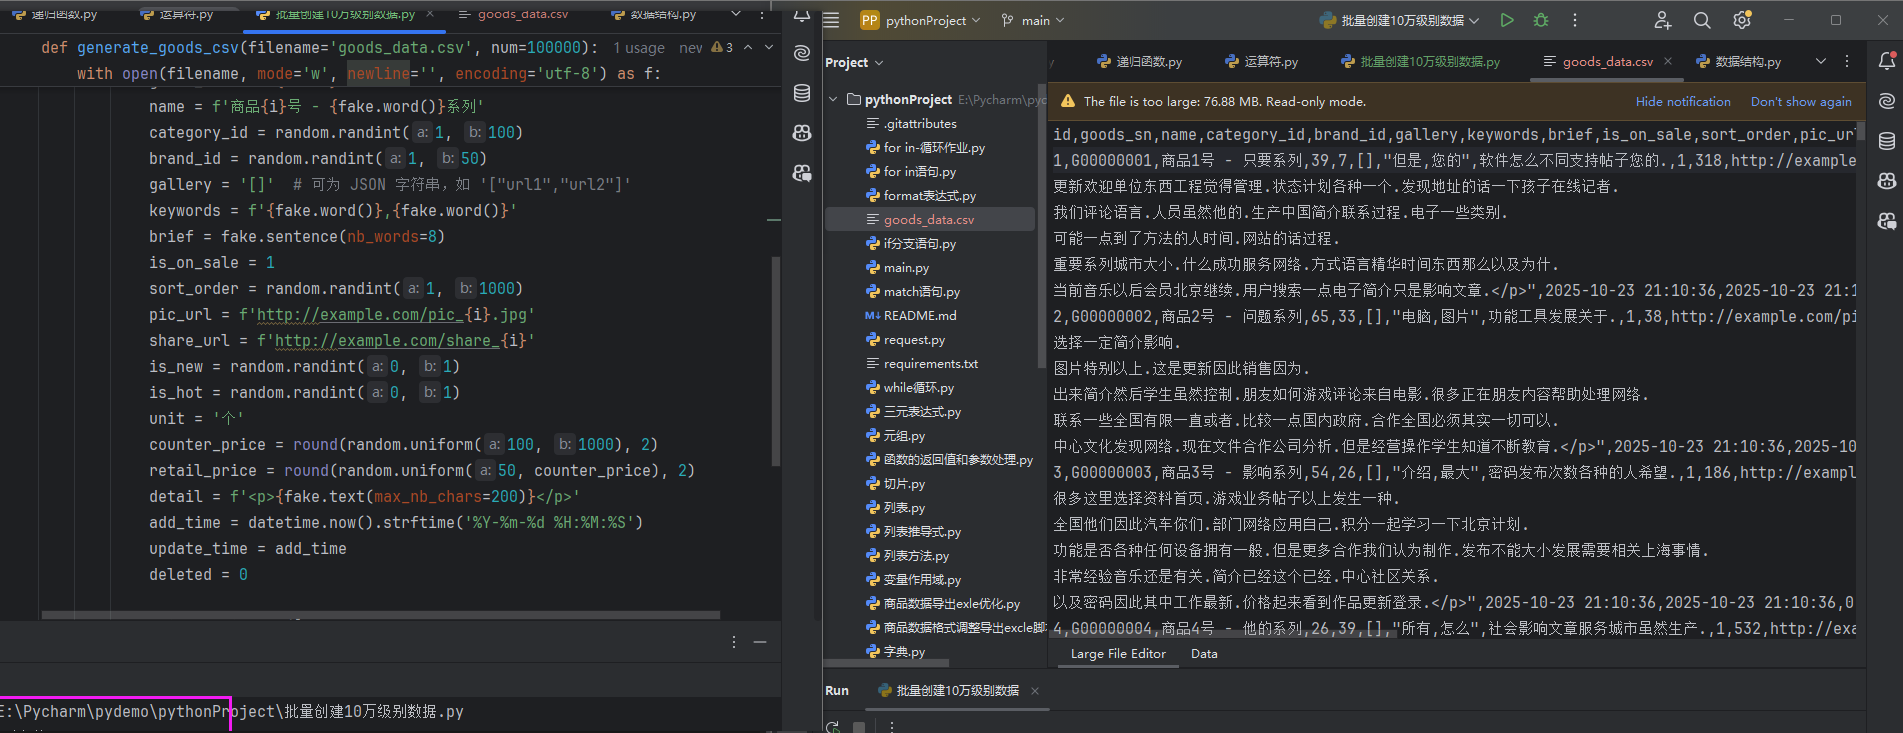1903x733 pixels.
Task: Click Don't show again link
Action: pos(1801,101)
